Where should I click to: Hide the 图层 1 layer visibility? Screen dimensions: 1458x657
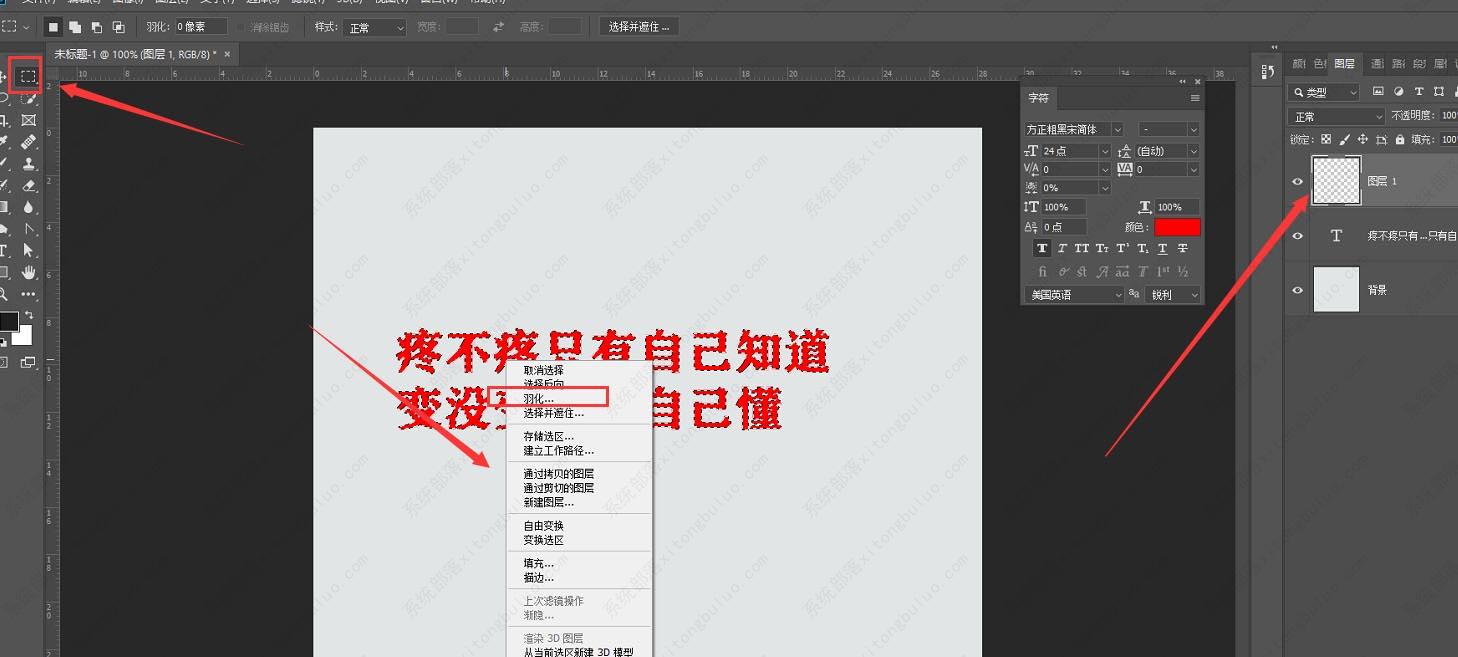(x=1297, y=181)
